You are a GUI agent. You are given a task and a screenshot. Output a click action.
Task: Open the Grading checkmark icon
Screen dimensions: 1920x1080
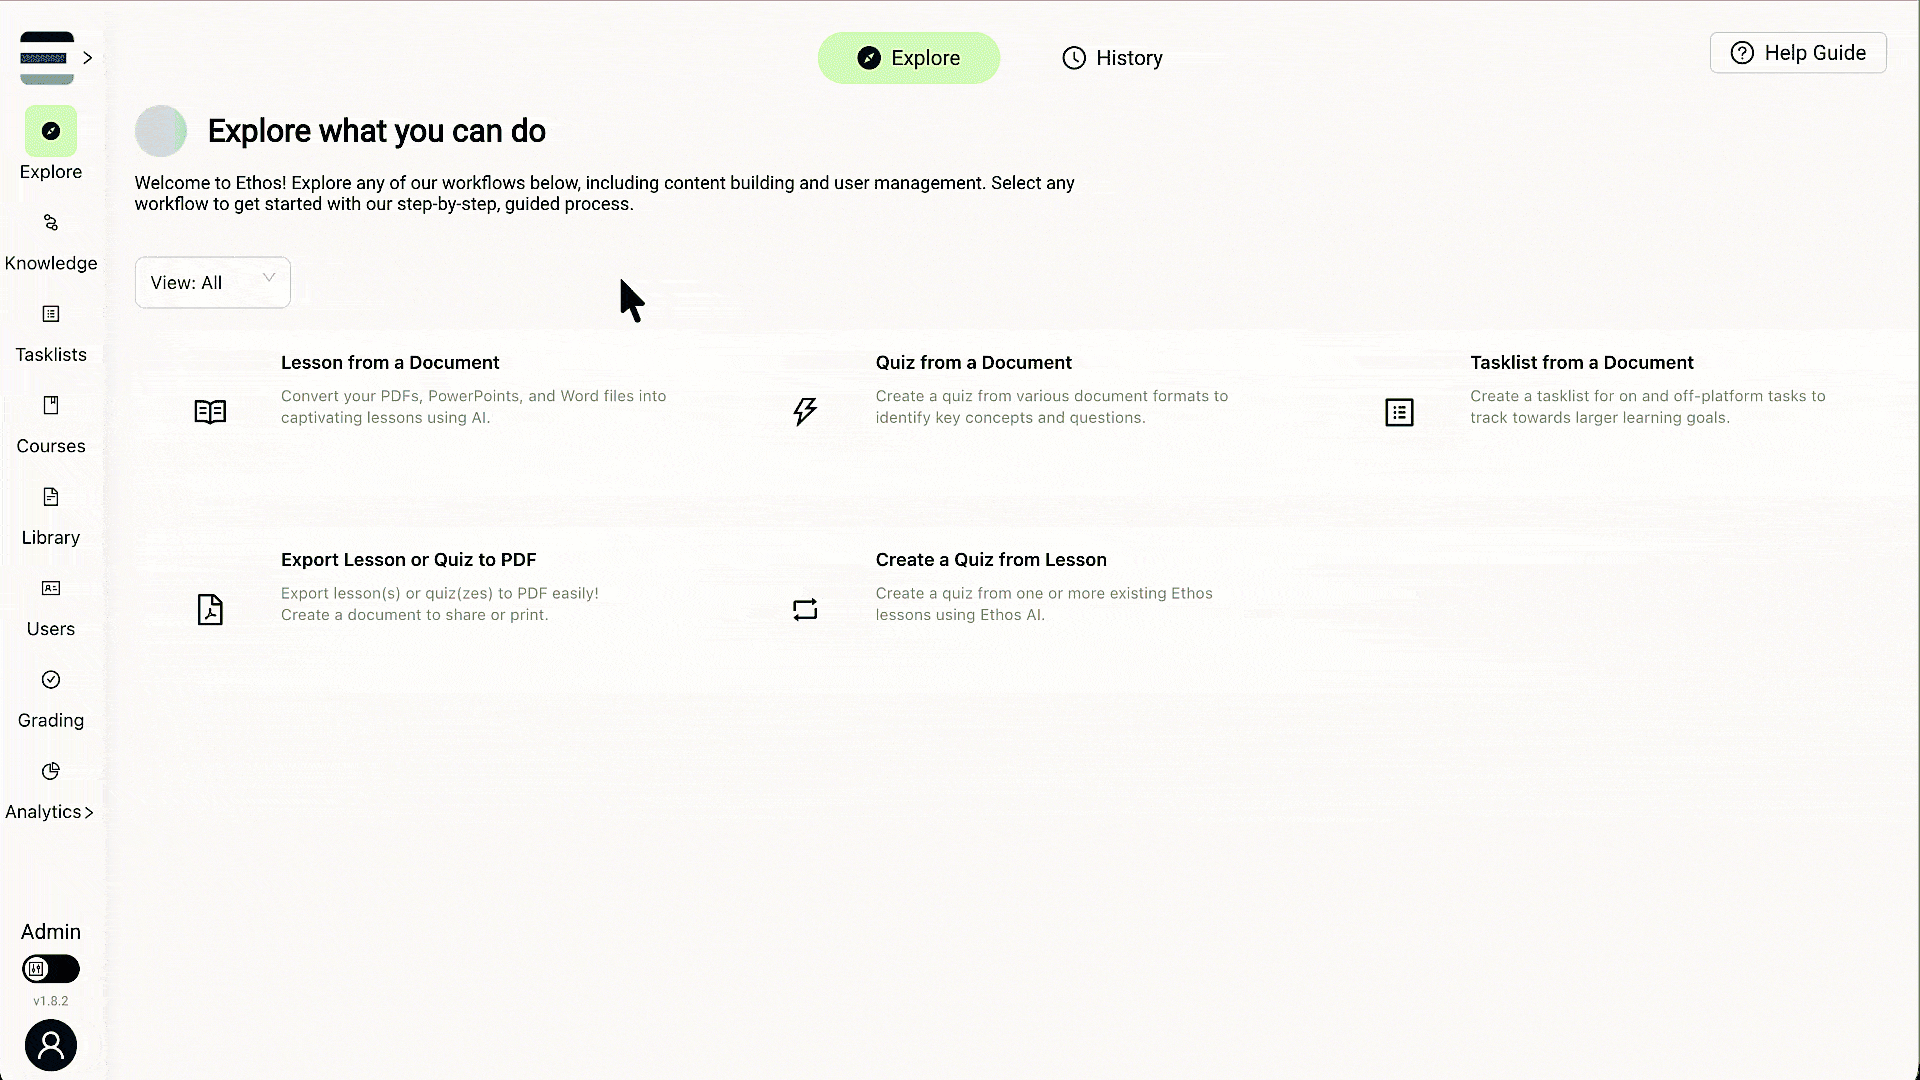[x=51, y=680]
